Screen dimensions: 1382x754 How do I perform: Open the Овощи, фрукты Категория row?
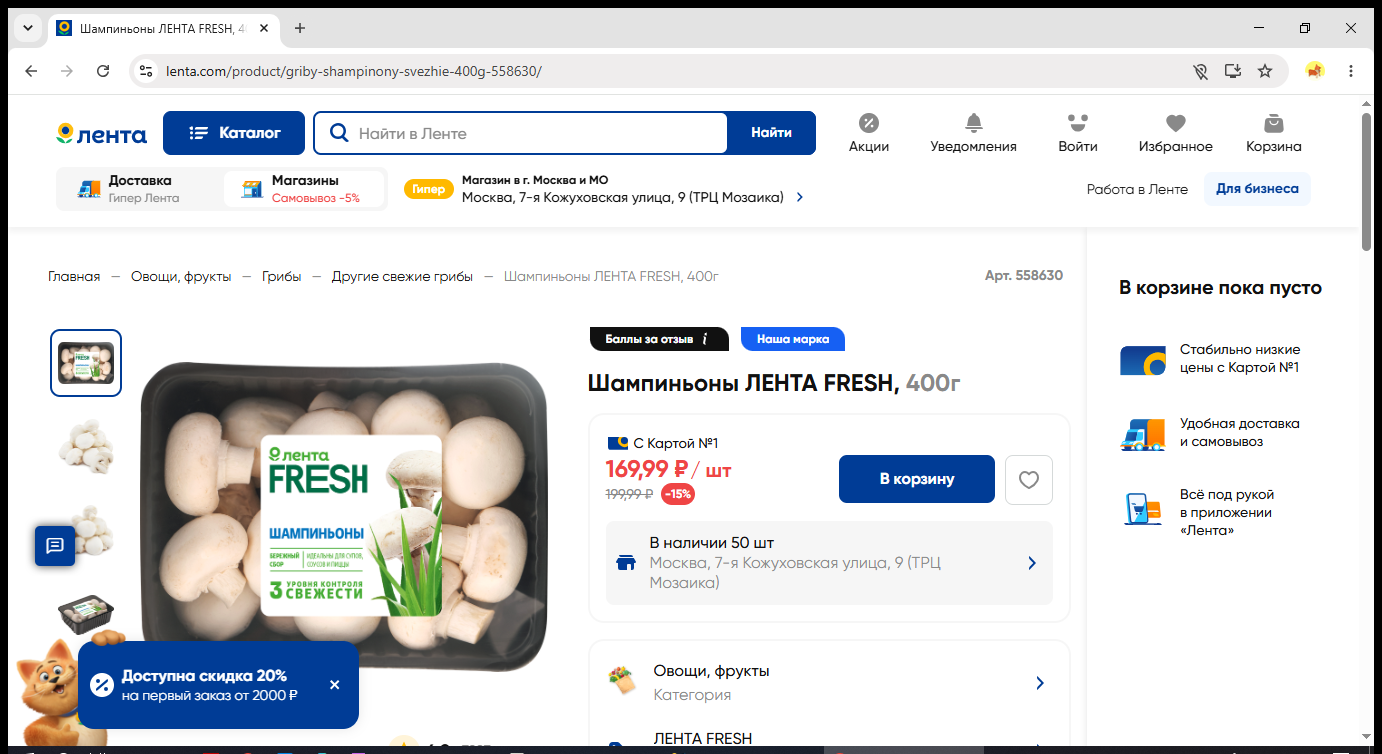(829, 683)
